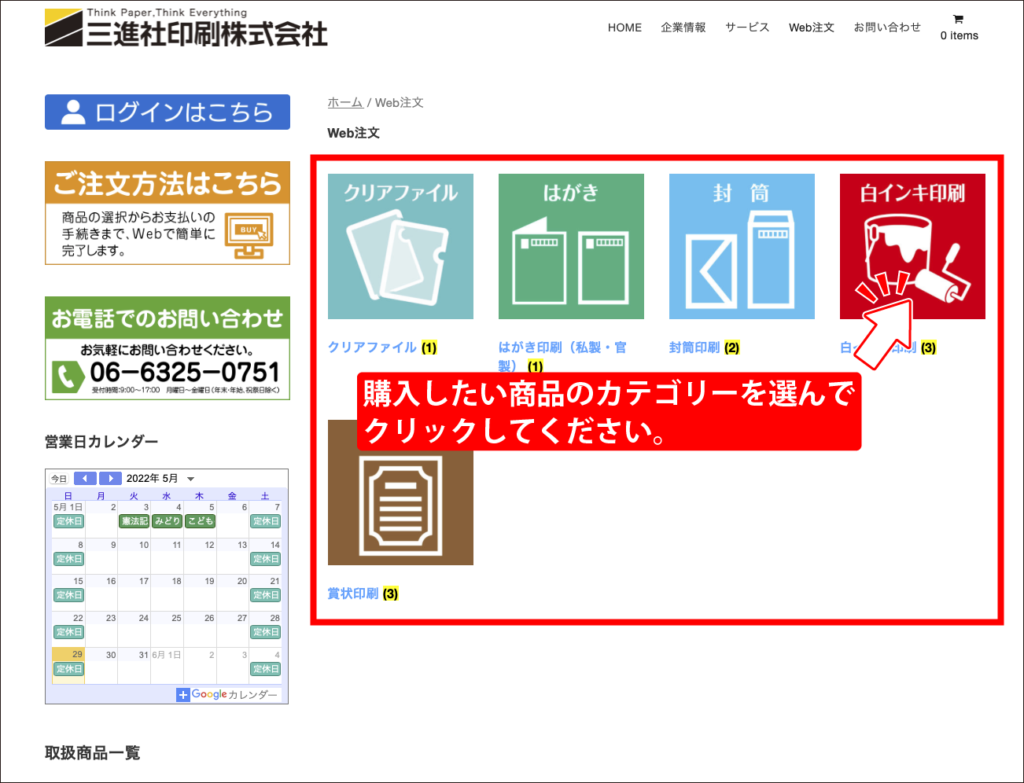Click the ご注文方法はこちら banner
This screenshot has width=1024, height=783.
click(x=167, y=213)
